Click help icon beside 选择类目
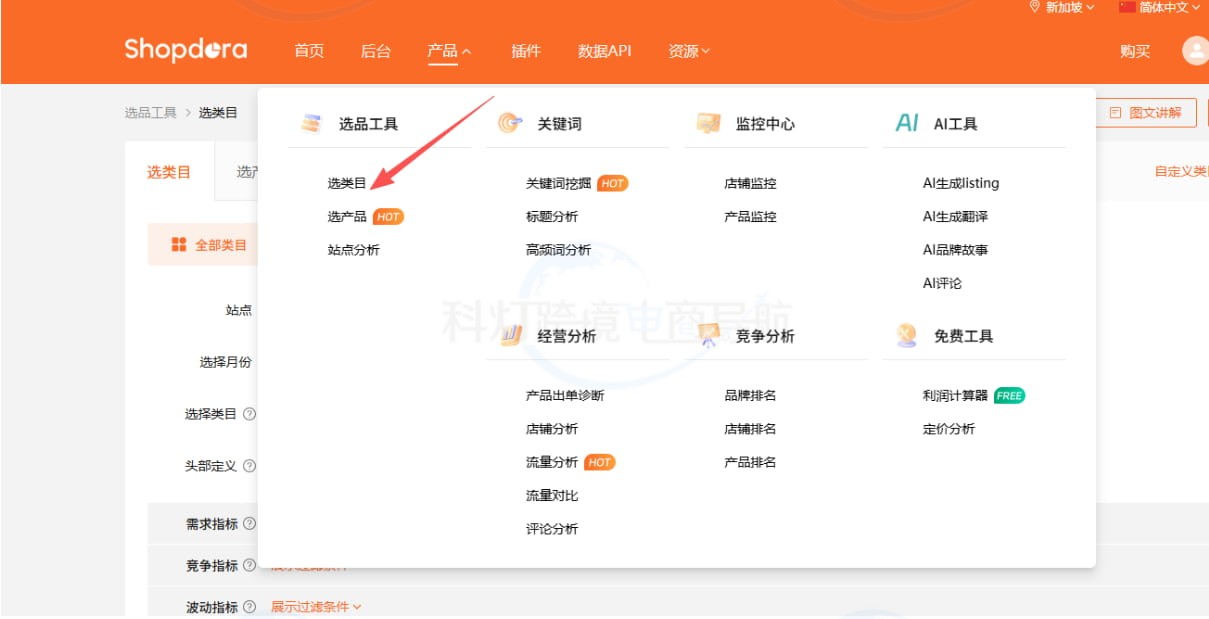This screenshot has height=619, width=1209. pos(250,414)
